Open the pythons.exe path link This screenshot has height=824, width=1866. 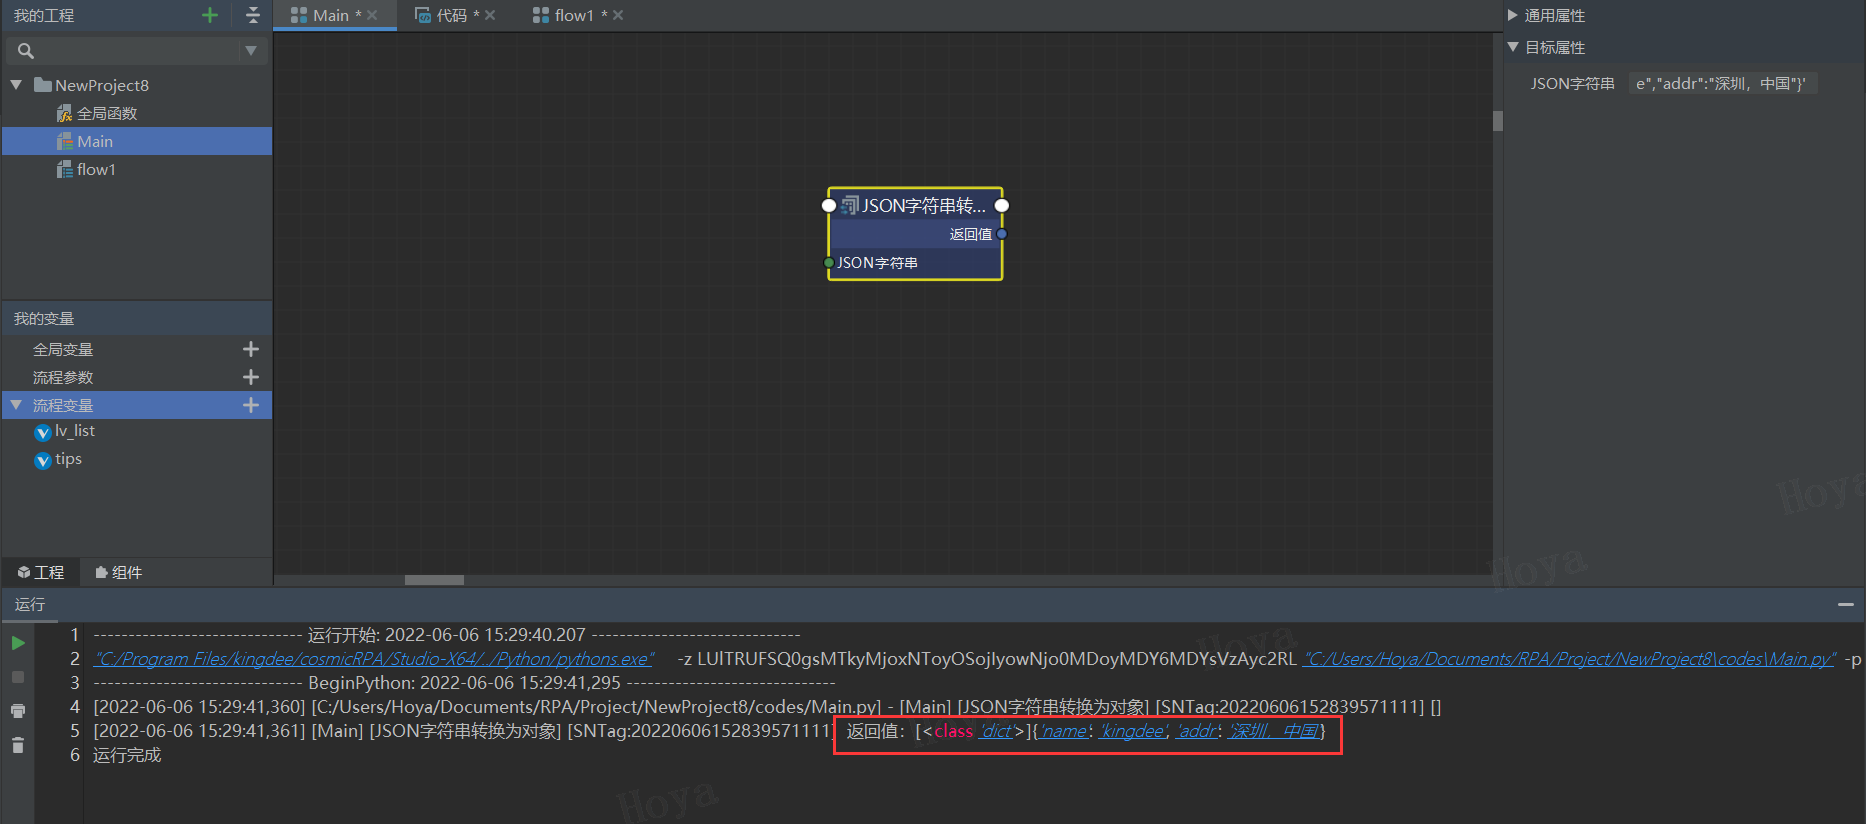tap(374, 659)
